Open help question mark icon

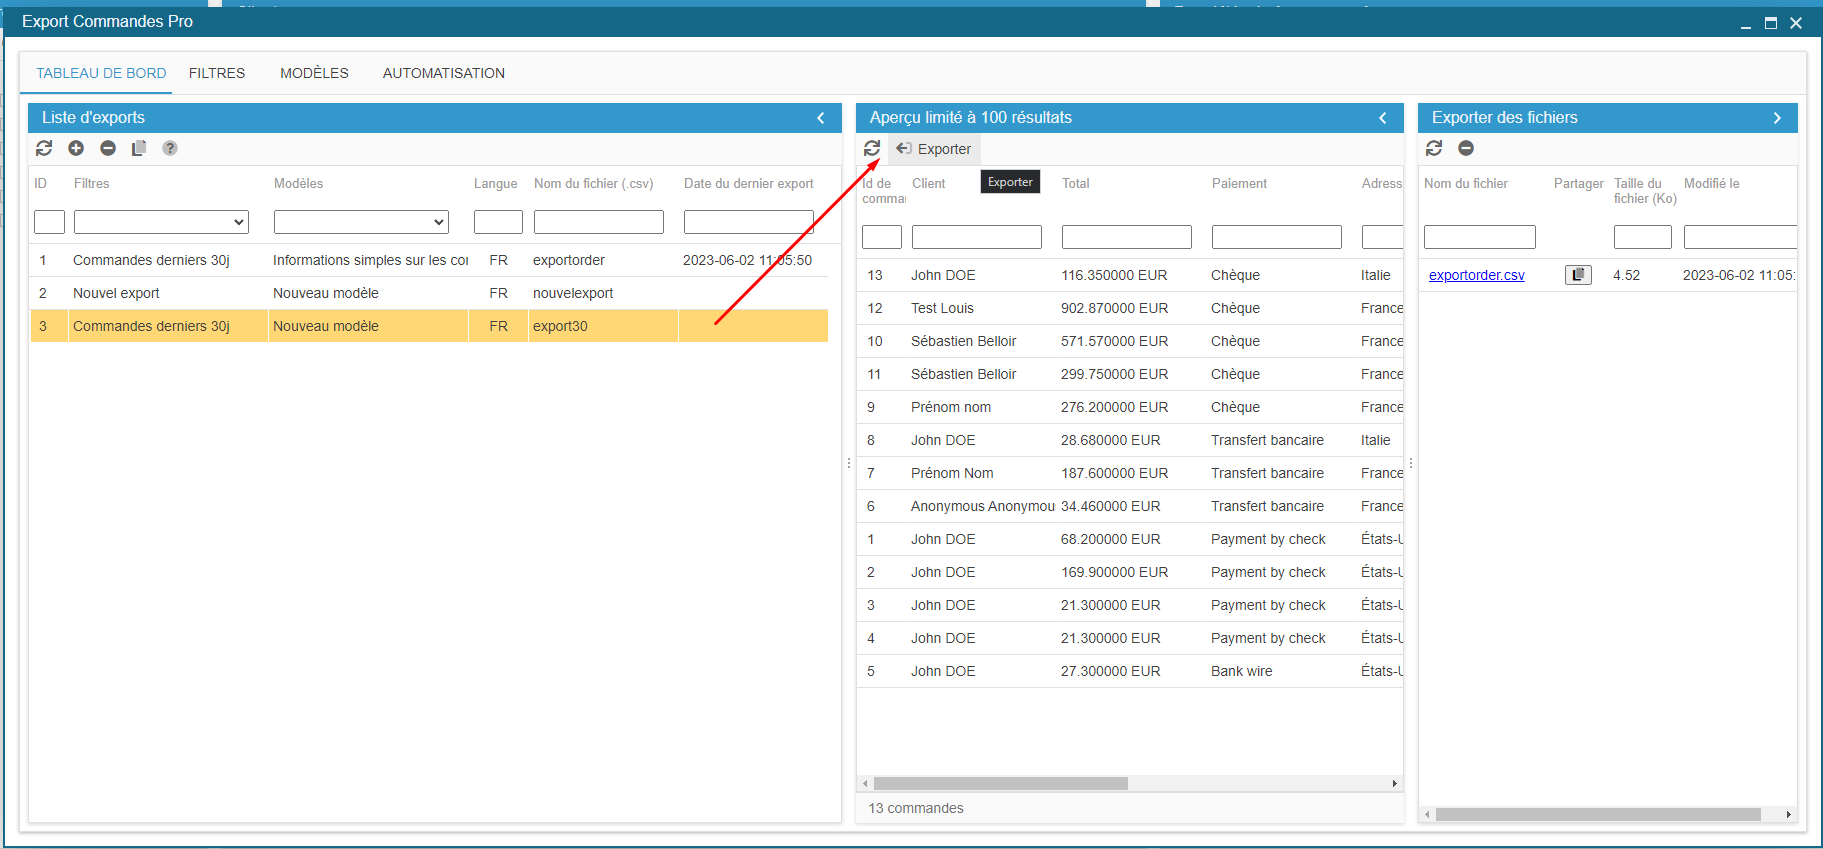click(x=170, y=148)
